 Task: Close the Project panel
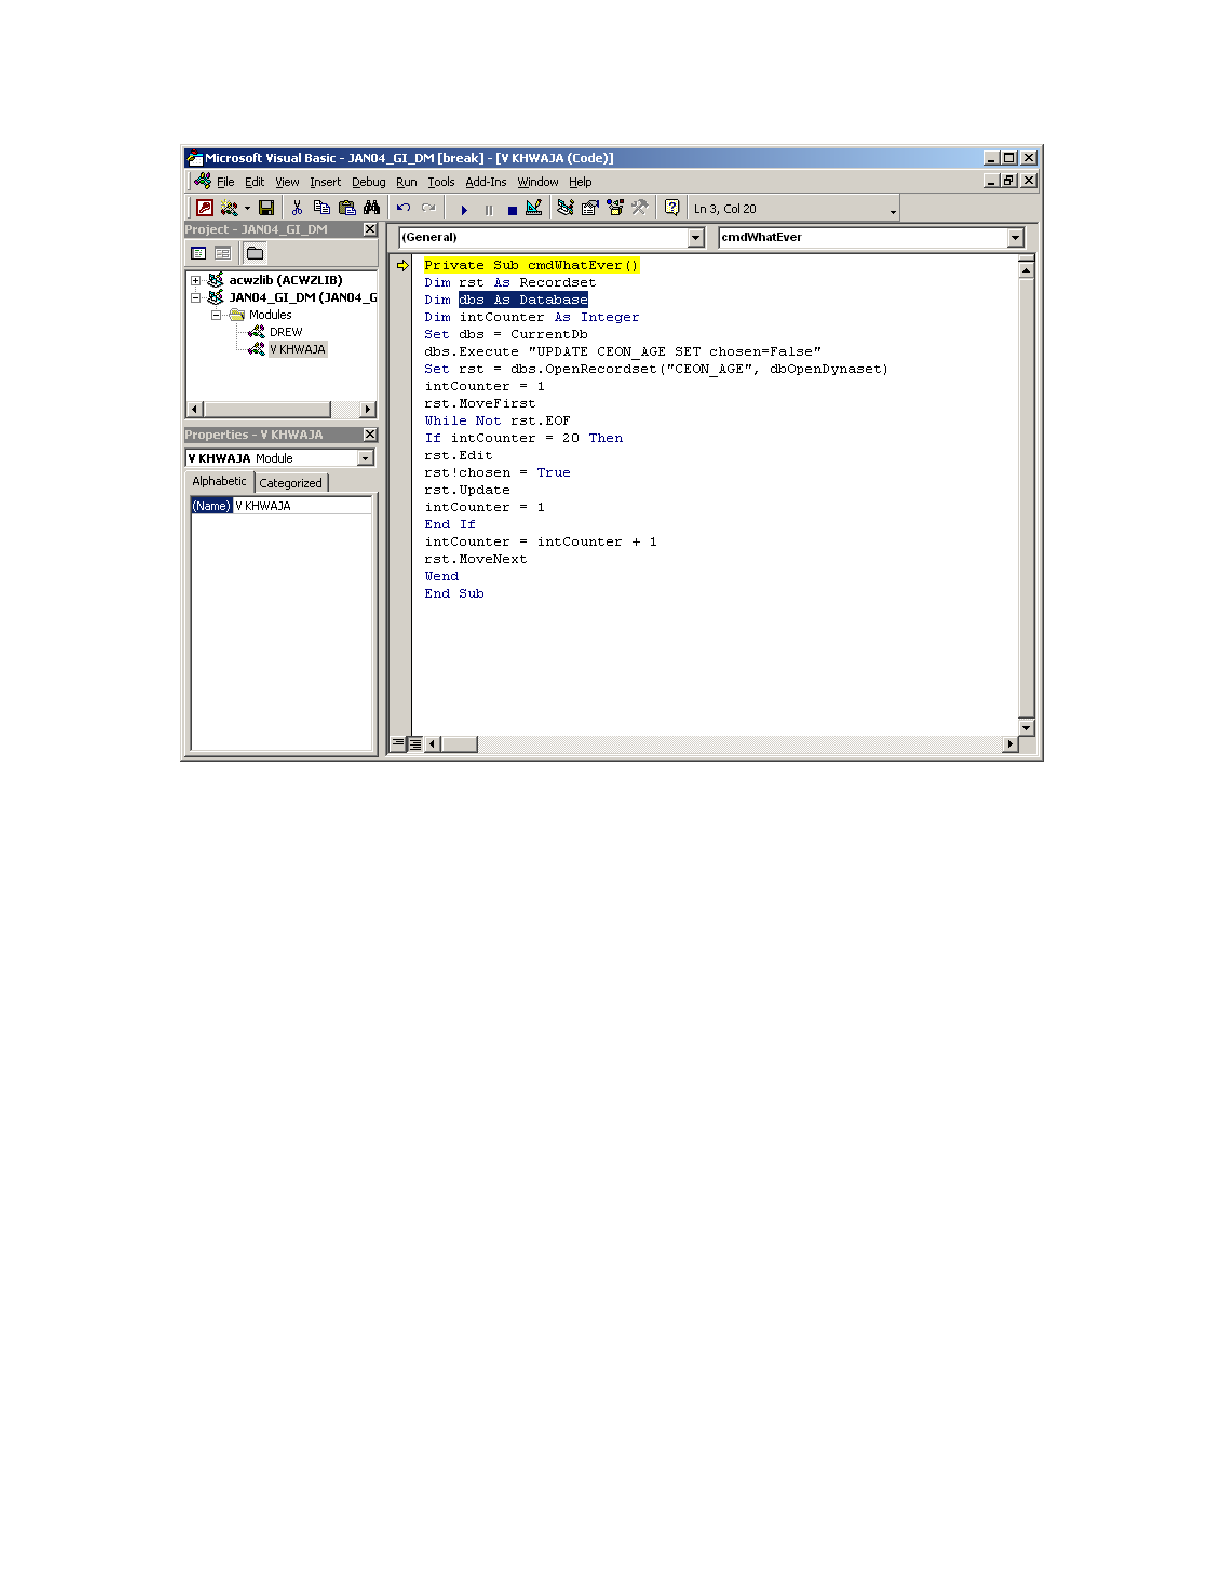coord(370,230)
